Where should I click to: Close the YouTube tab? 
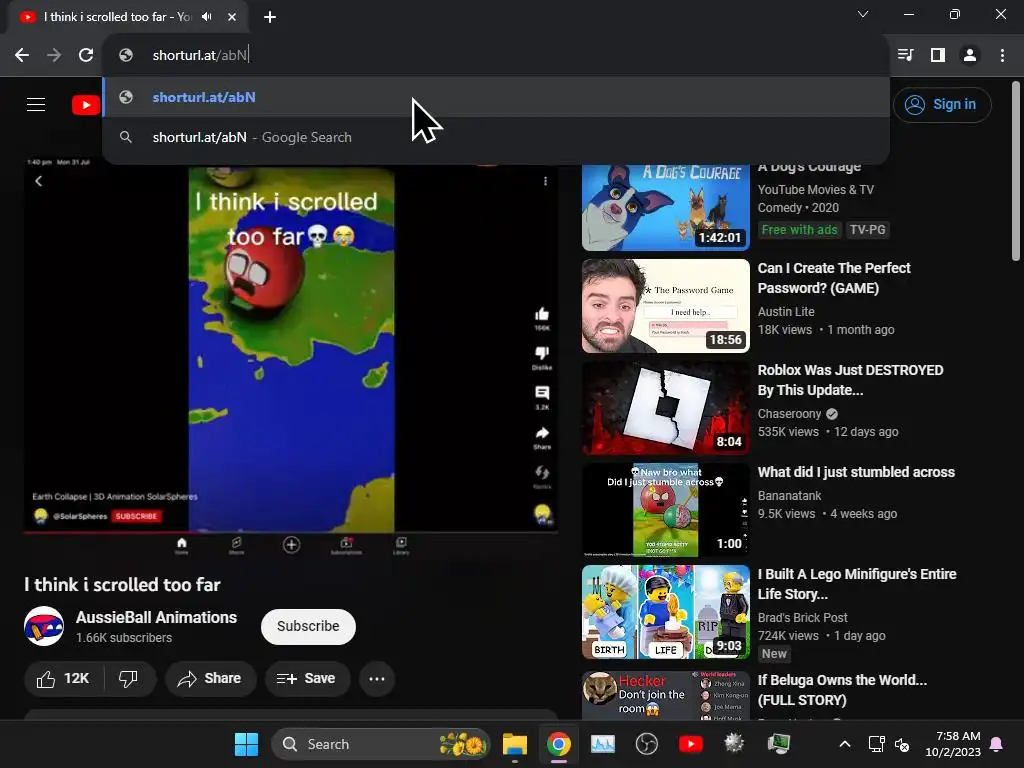click(232, 17)
